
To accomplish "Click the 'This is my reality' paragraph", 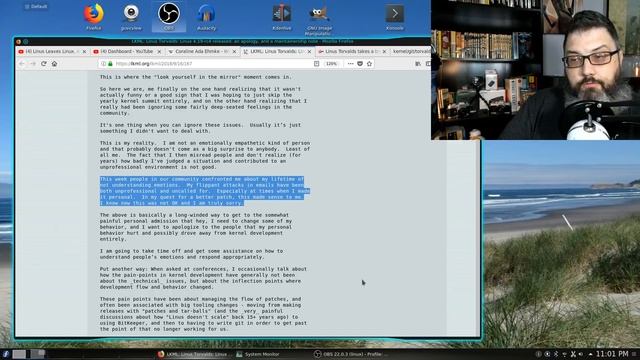I will tap(205, 155).
